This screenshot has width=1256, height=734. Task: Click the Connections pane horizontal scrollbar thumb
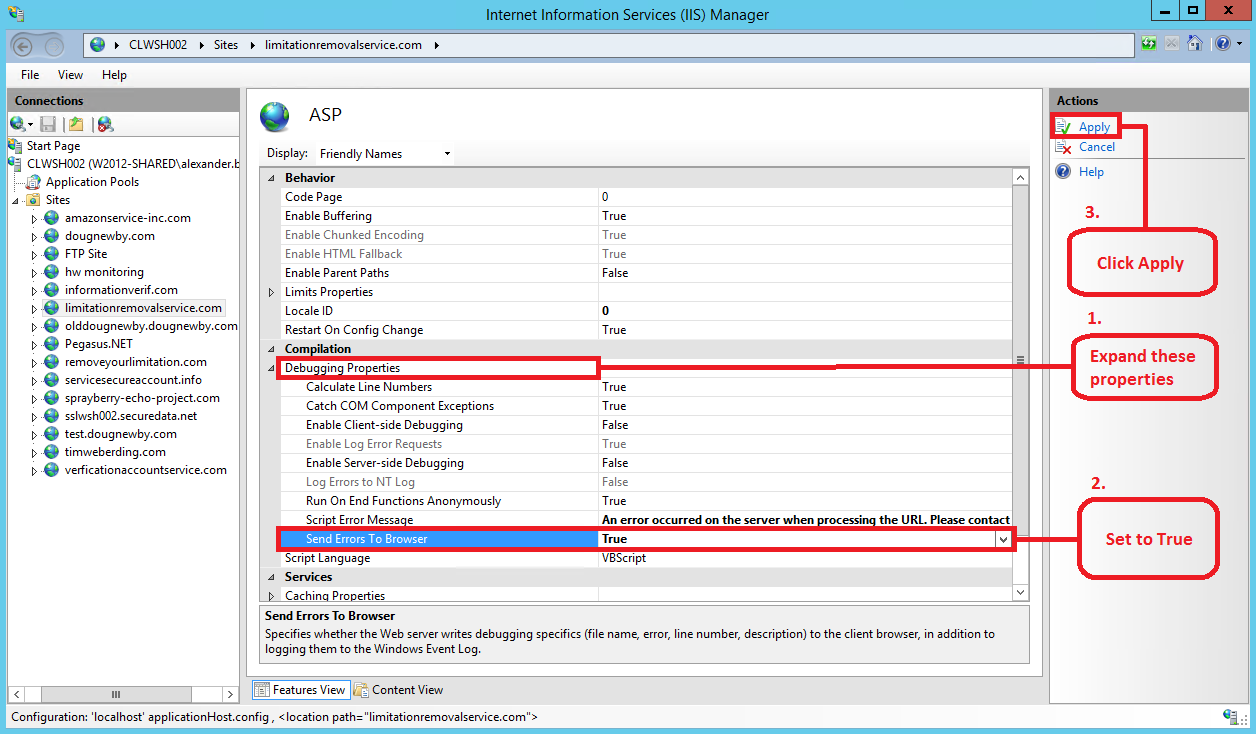(115, 694)
